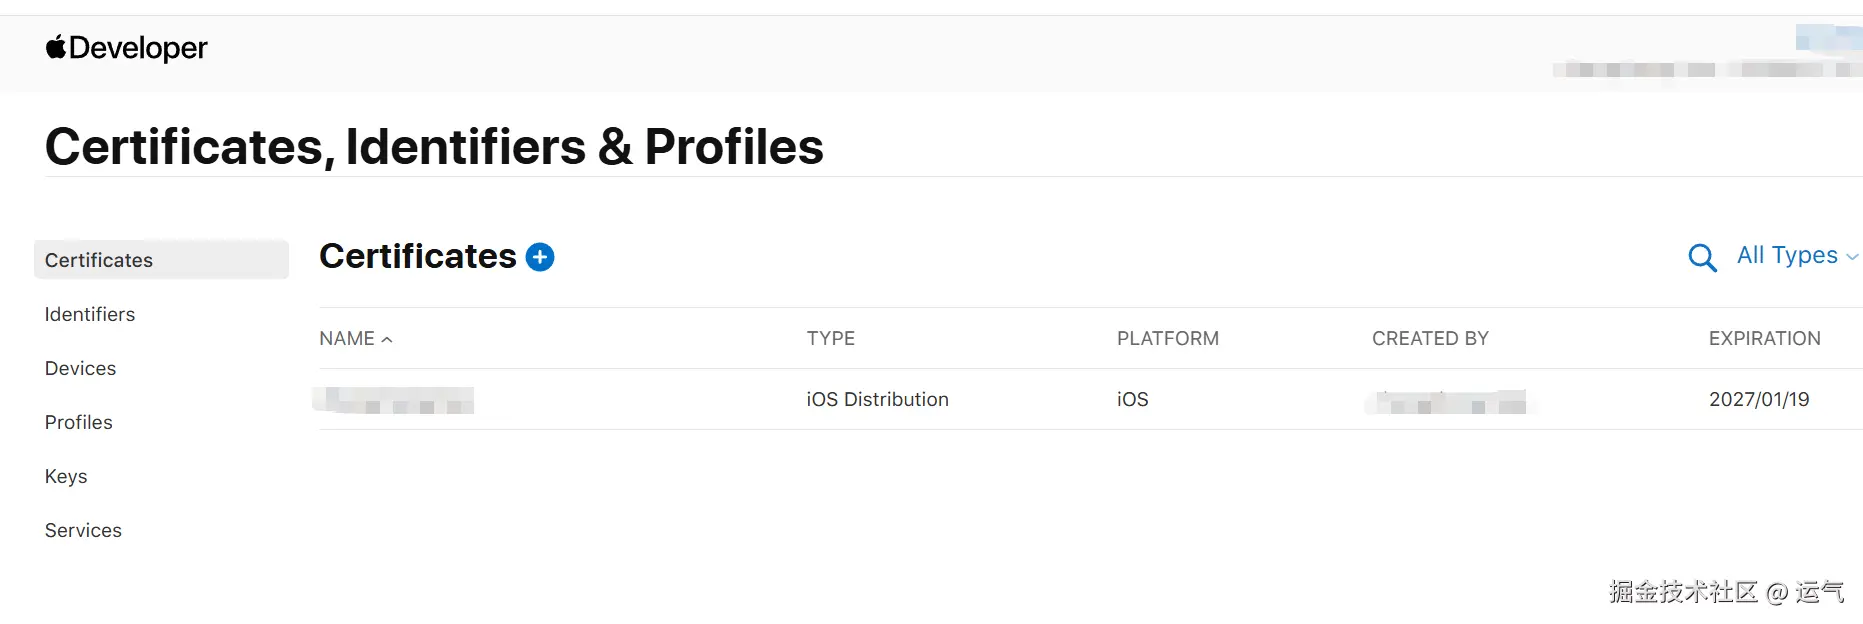Add a new certificate with plus icon
1863x624 pixels.
(540, 257)
